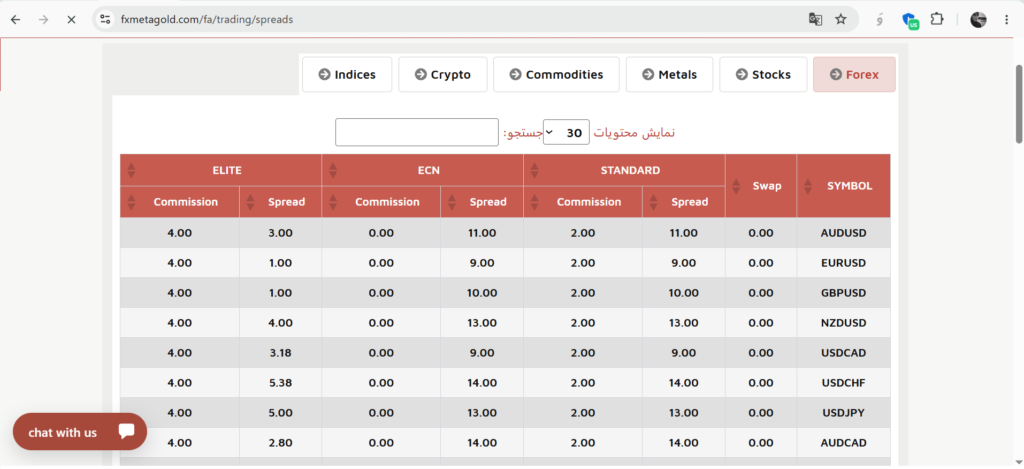The image size is (1024, 469).
Task: Open the browser extensions puzzle icon
Action: click(936, 20)
